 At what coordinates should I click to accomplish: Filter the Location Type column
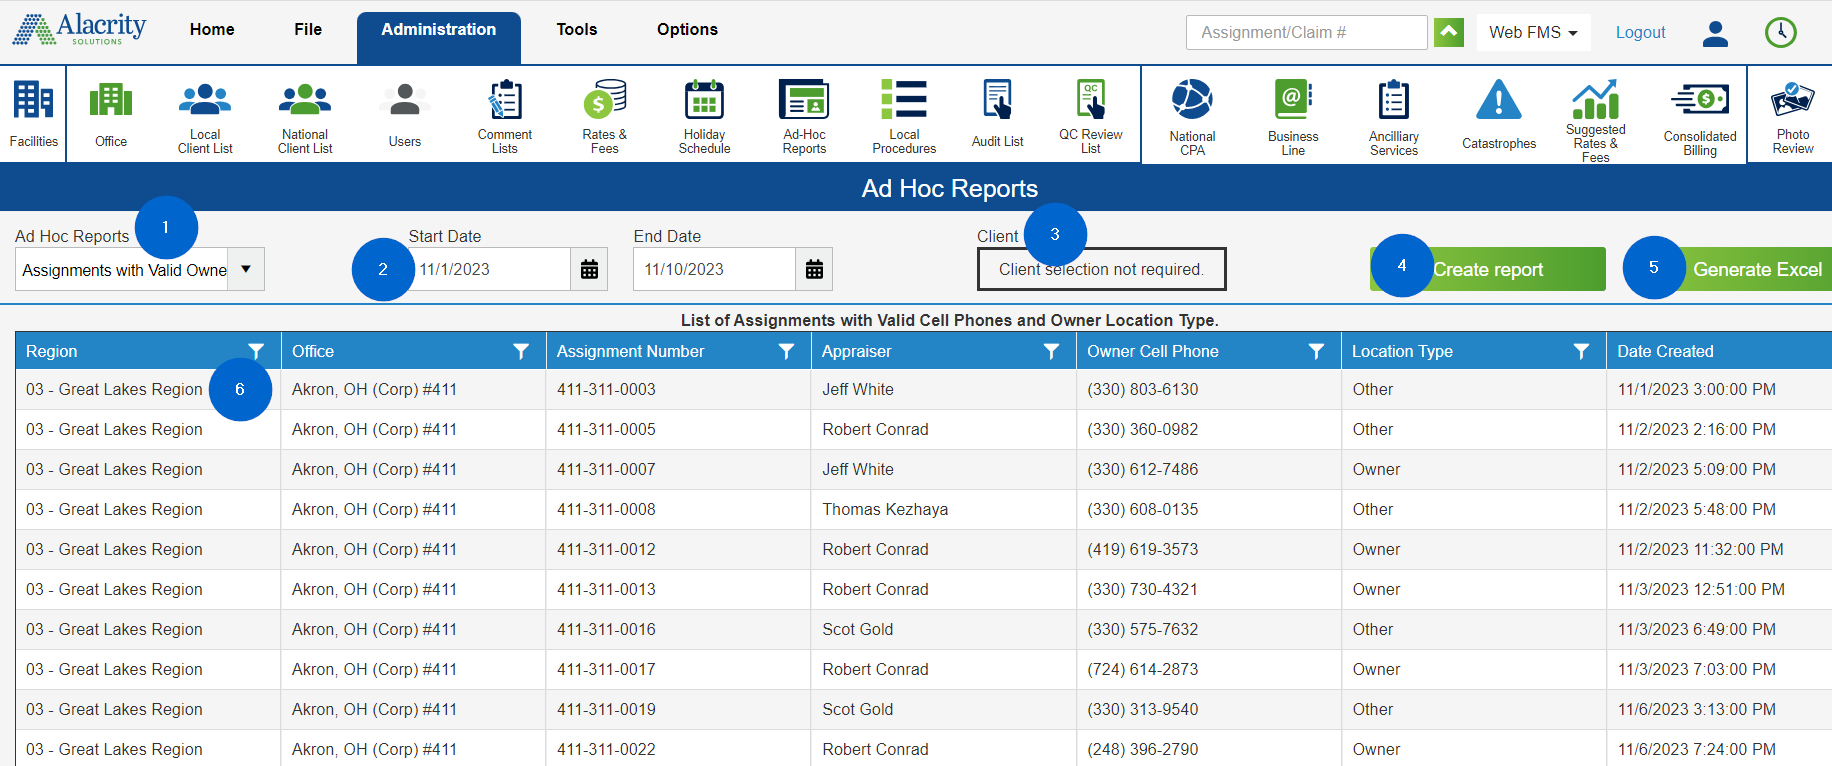pyautogui.click(x=1581, y=351)
